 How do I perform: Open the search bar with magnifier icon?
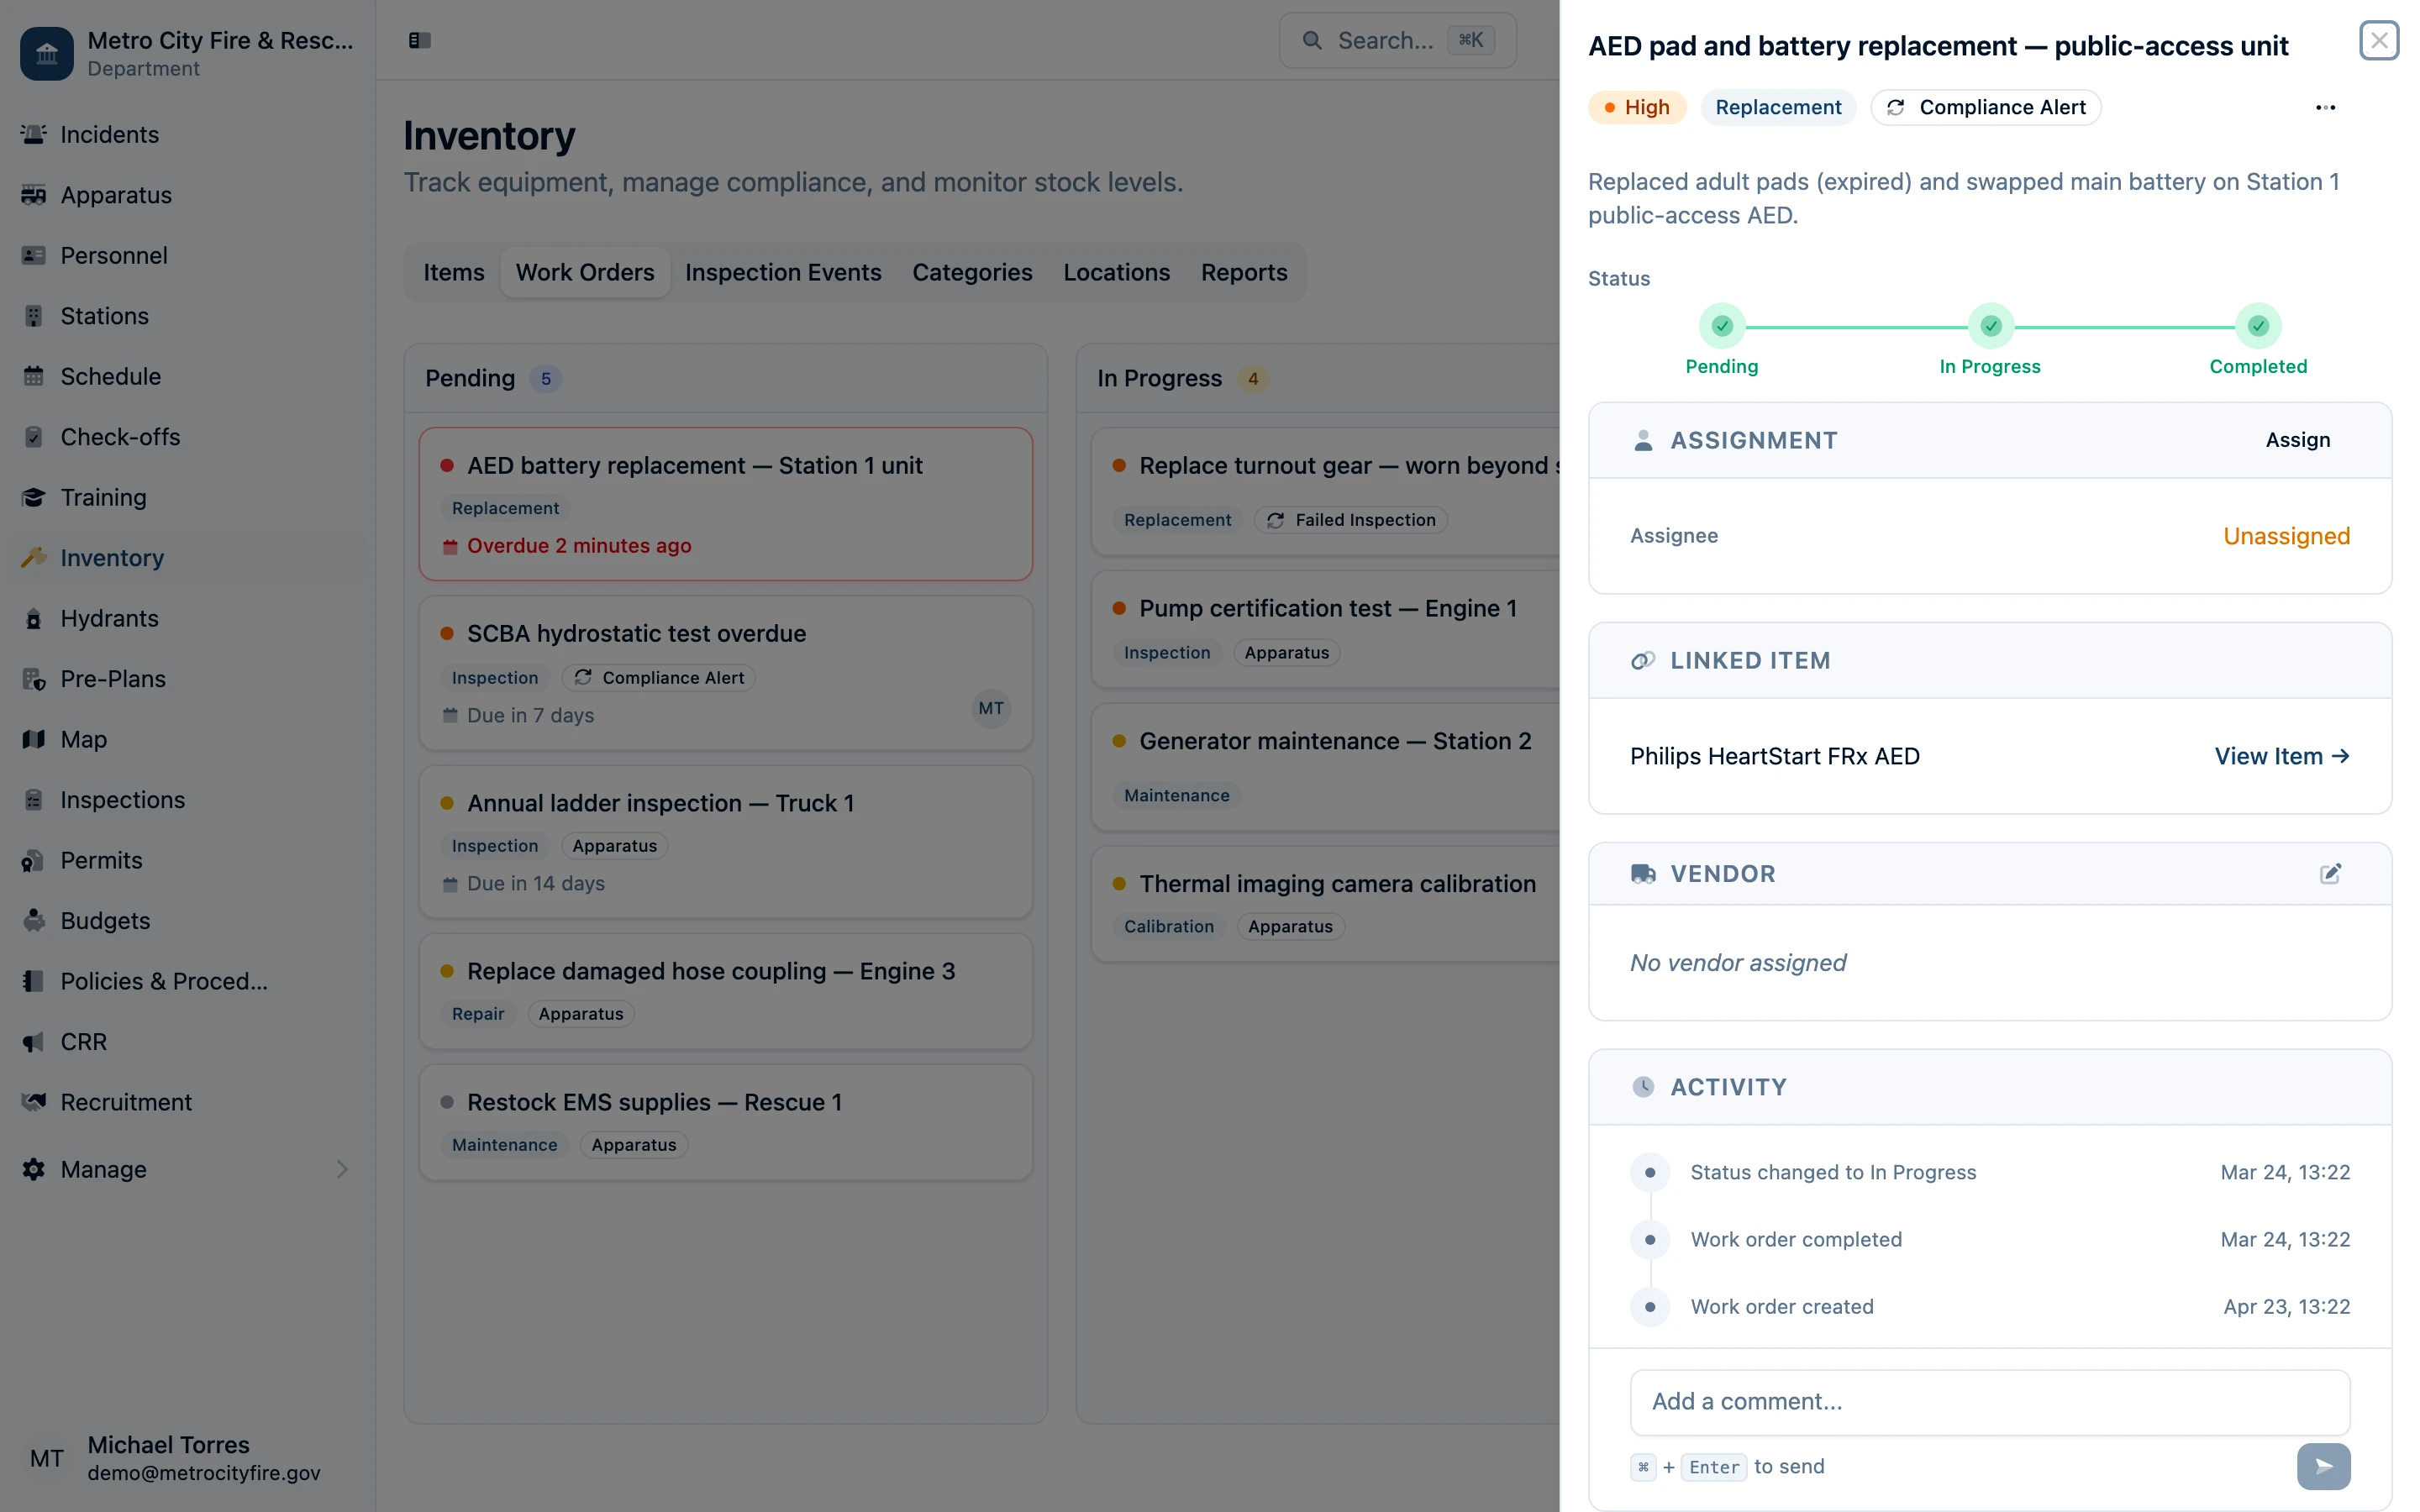click(x=1313, y=40)
